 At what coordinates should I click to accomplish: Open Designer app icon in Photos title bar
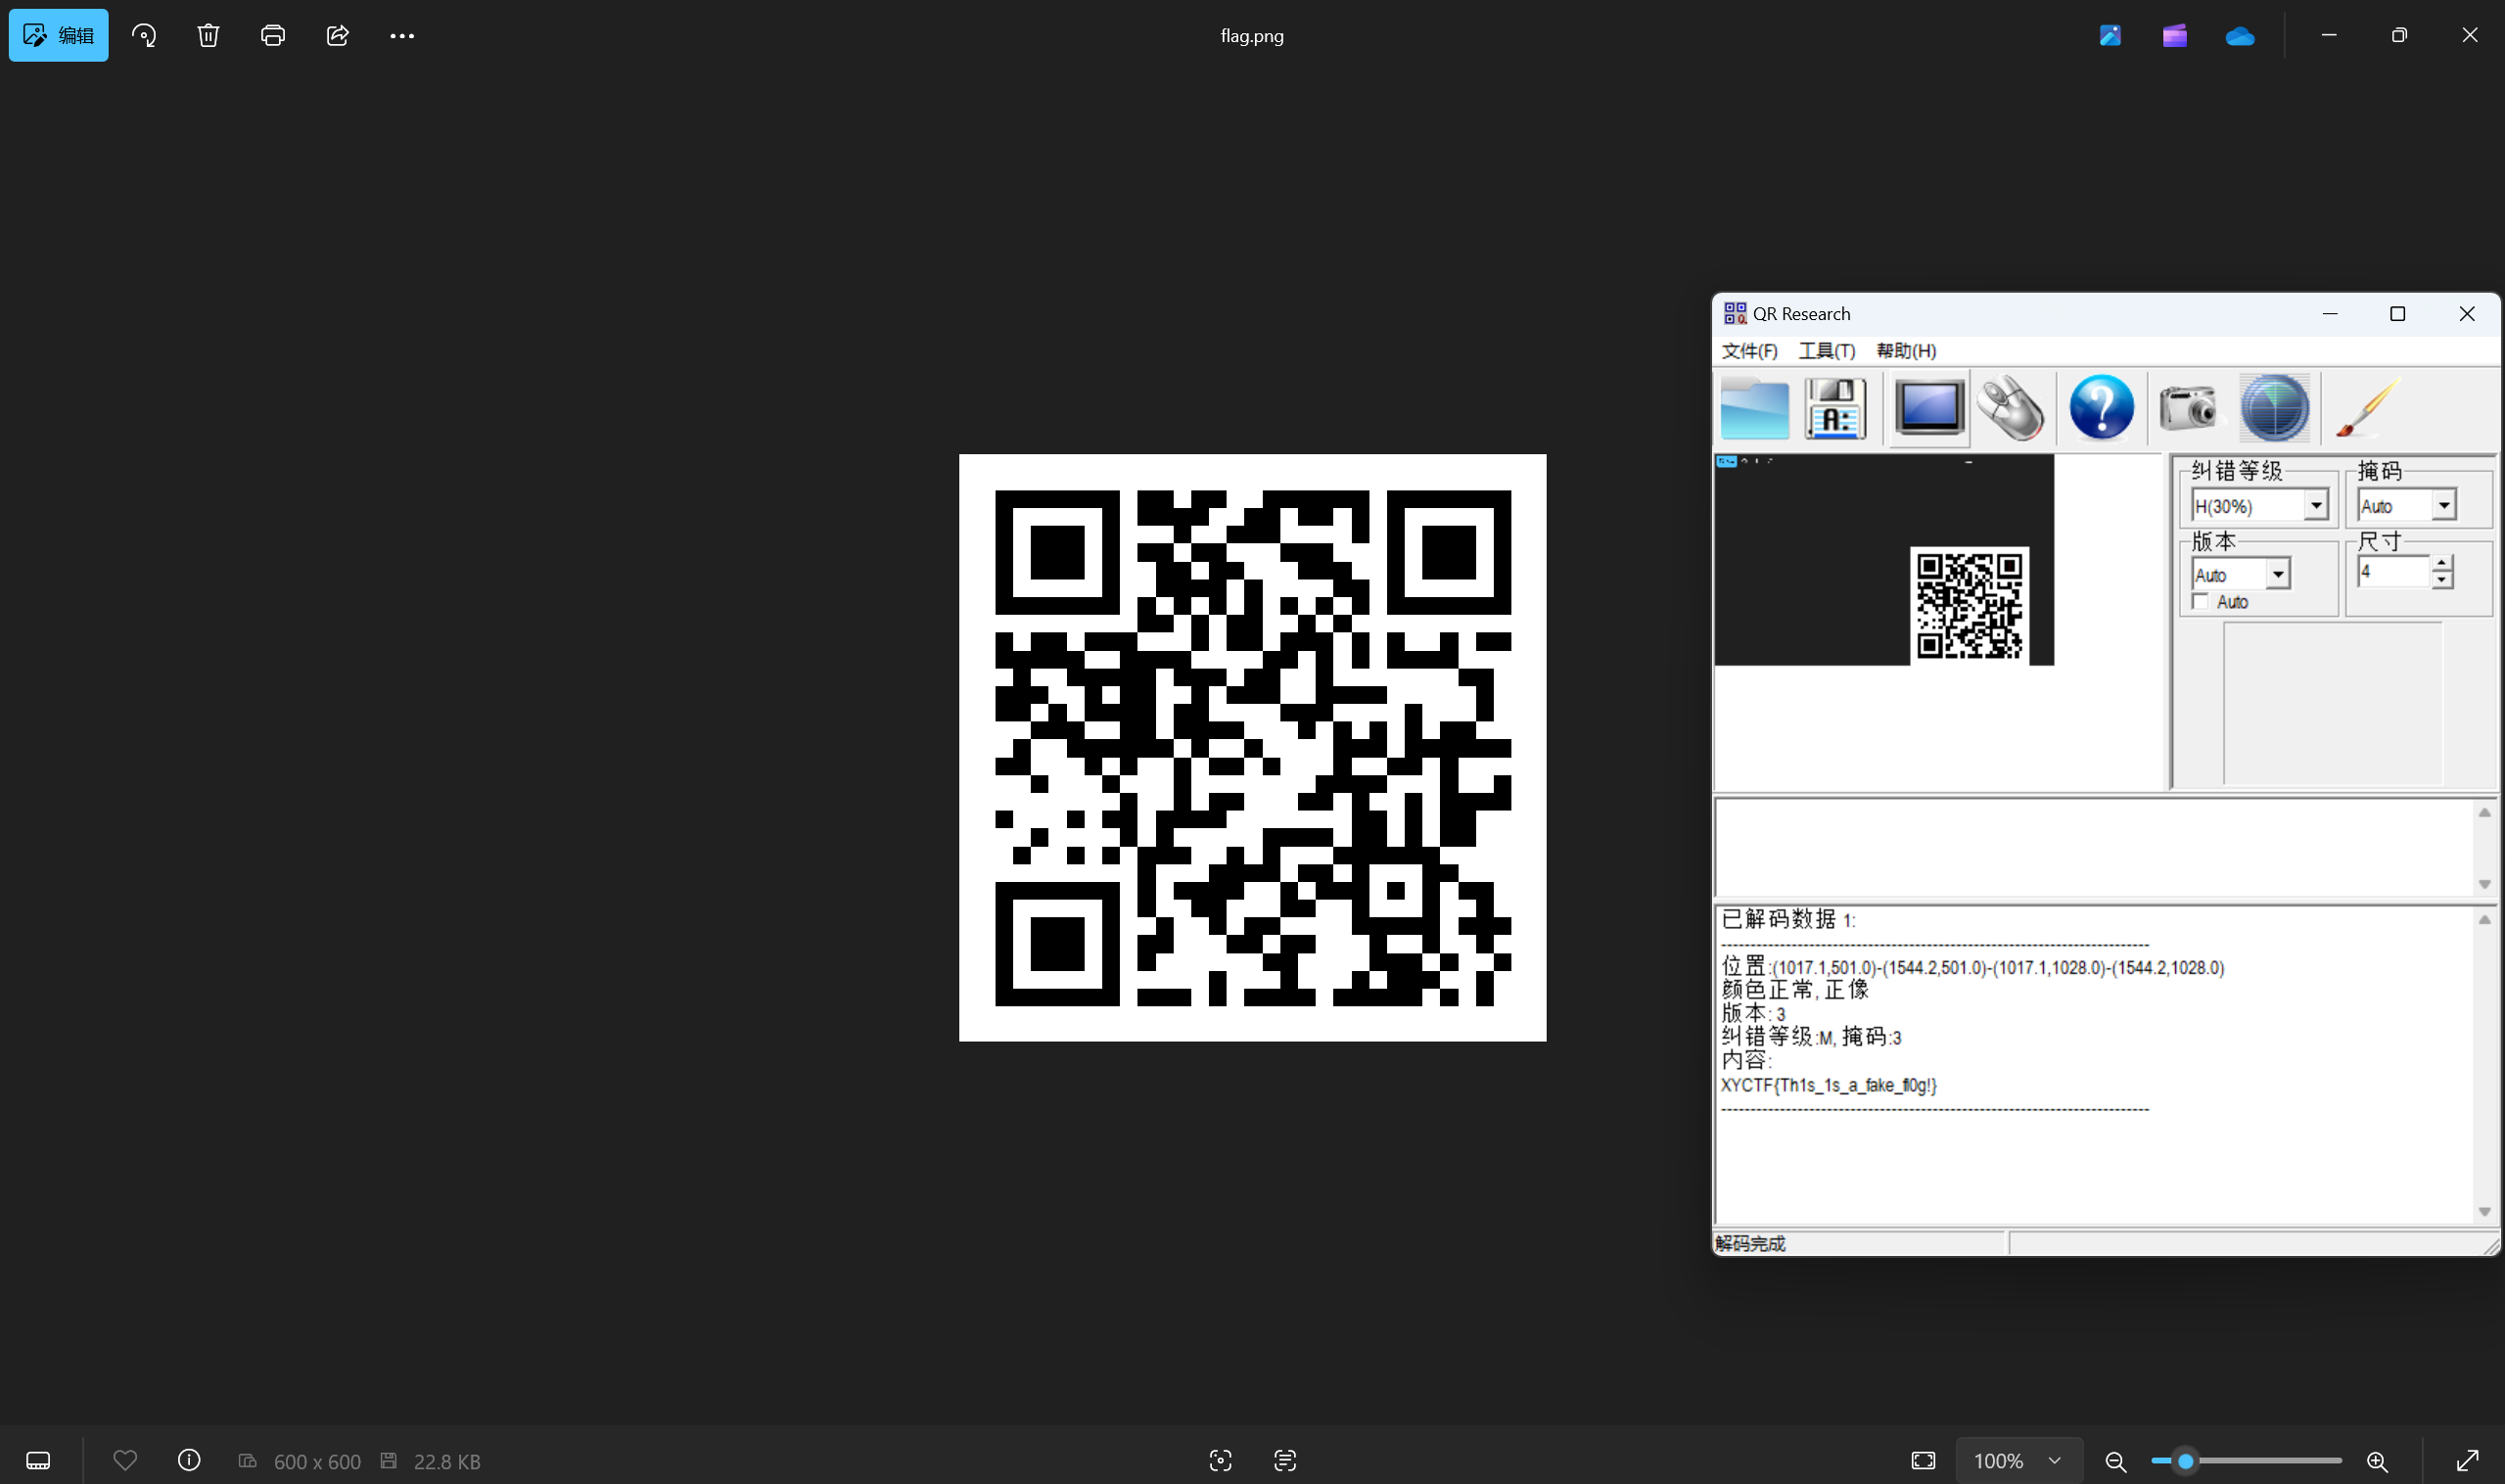(x=2110, y=35)
